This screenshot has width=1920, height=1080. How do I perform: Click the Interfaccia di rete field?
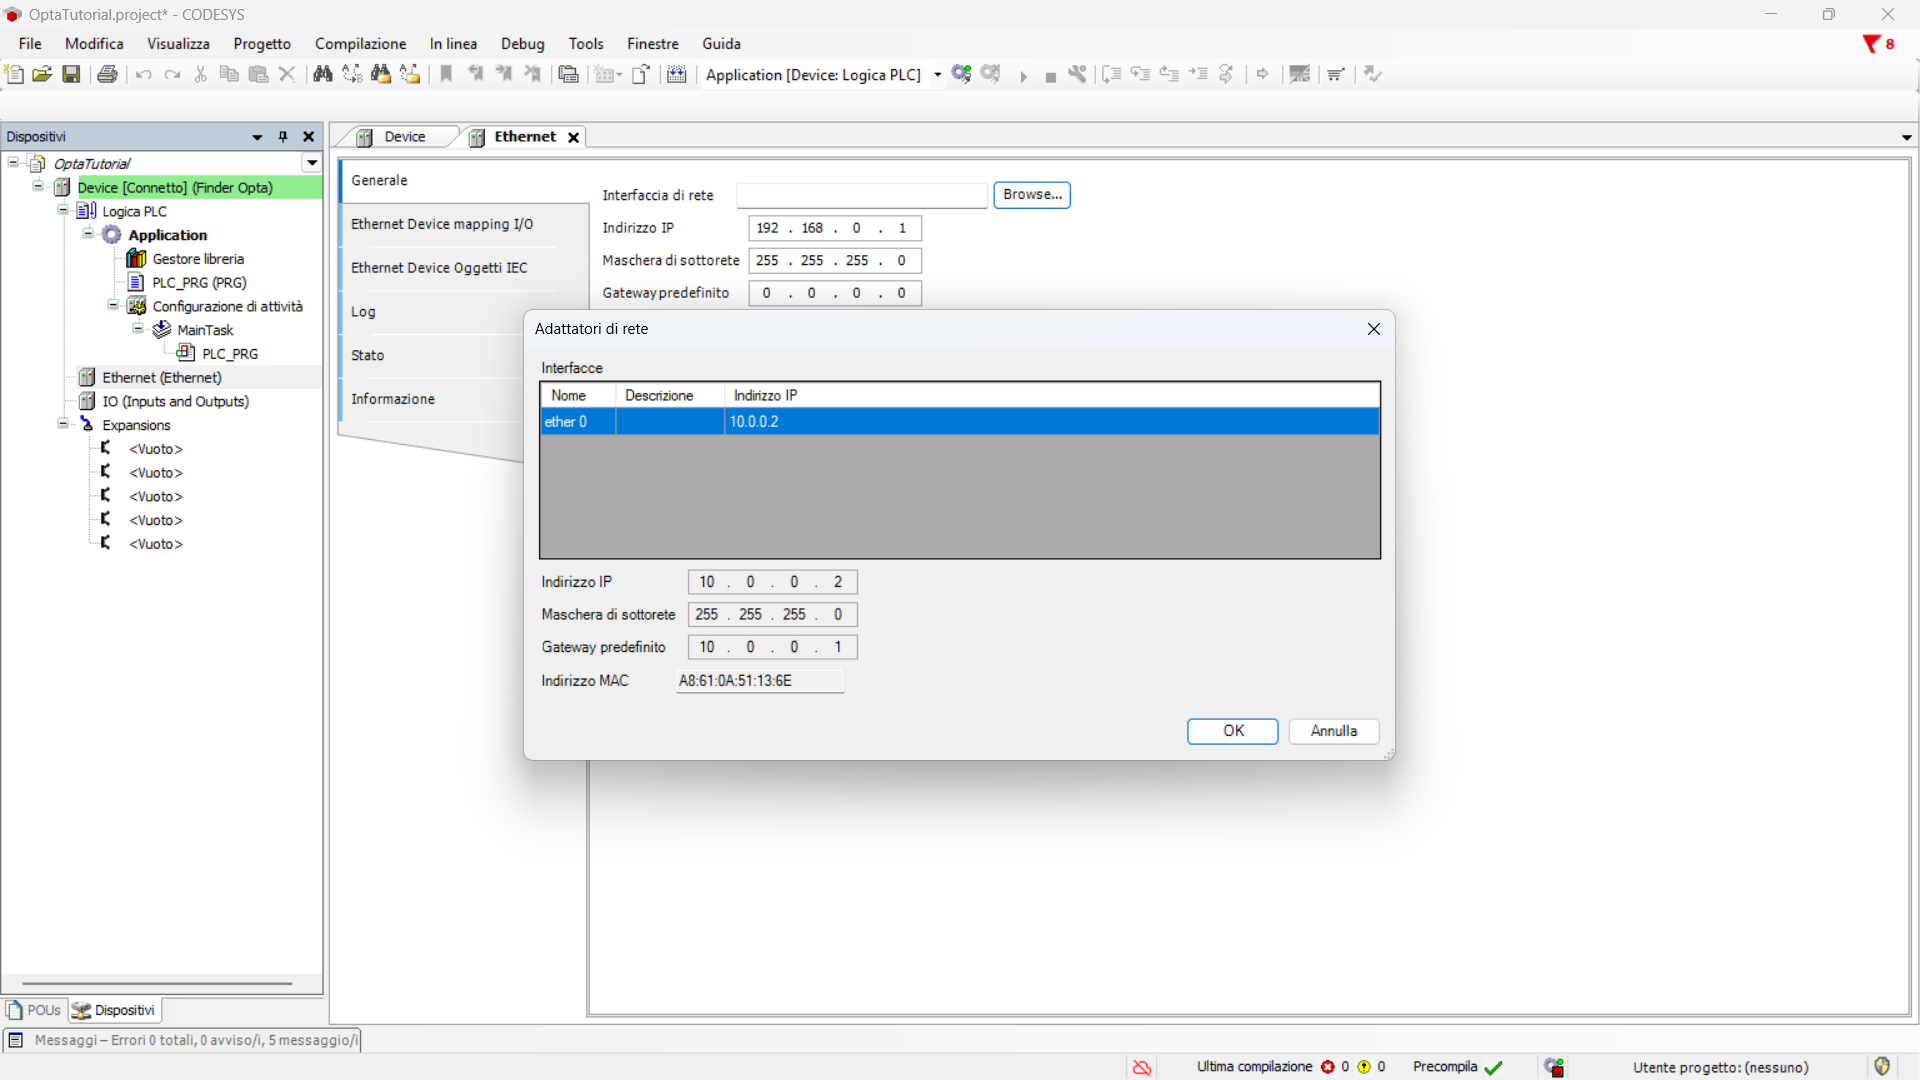click(861, 195)
